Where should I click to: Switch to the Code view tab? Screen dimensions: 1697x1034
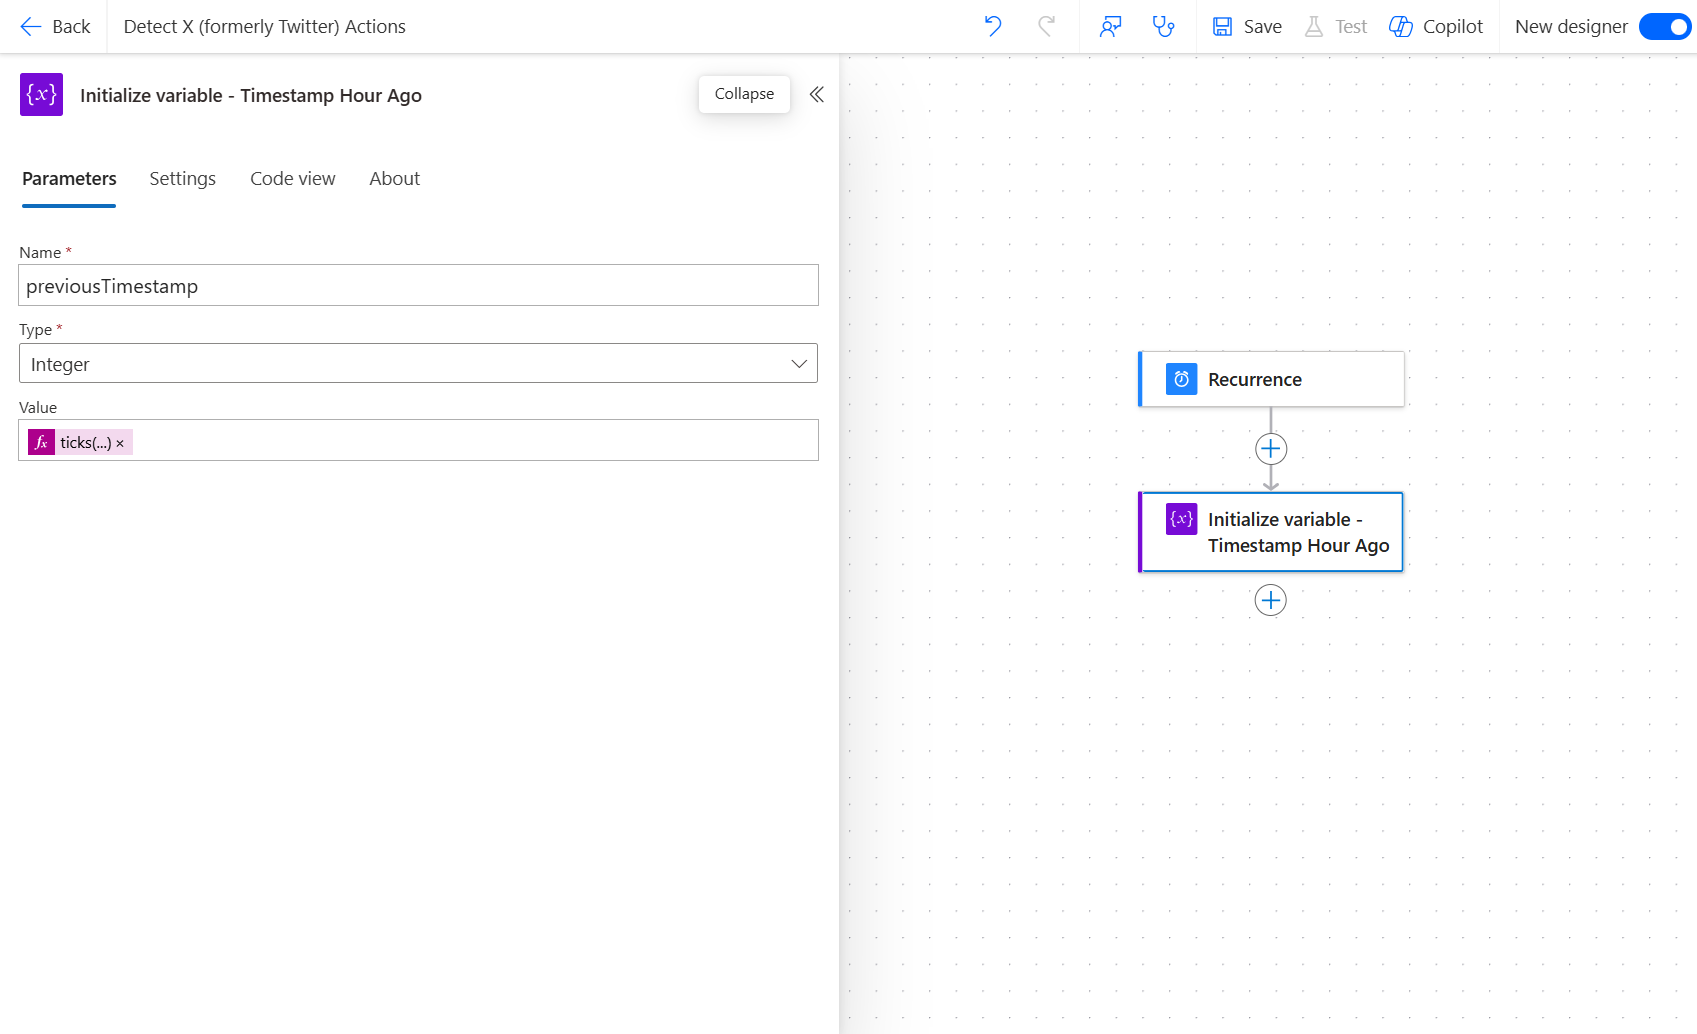click(292, 178)
